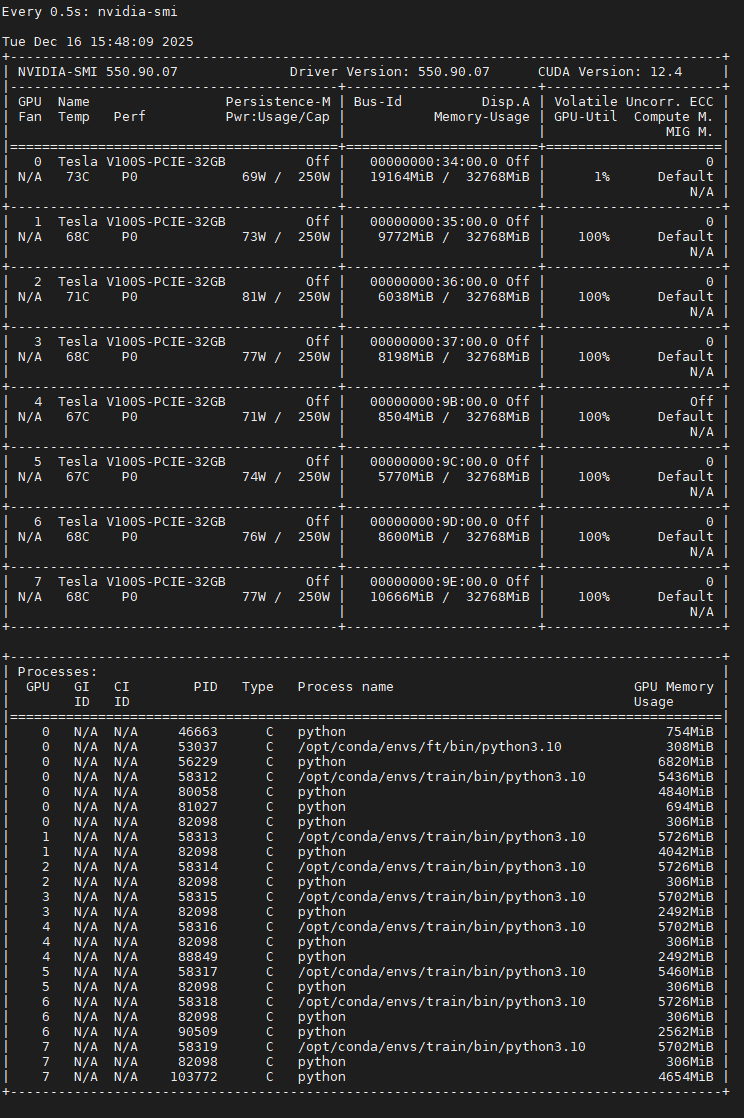This screenshot has width=744, height=1118.
Task: Click GPU 3 memory usage '8198MiB'
Action: [x=406, y=357]
